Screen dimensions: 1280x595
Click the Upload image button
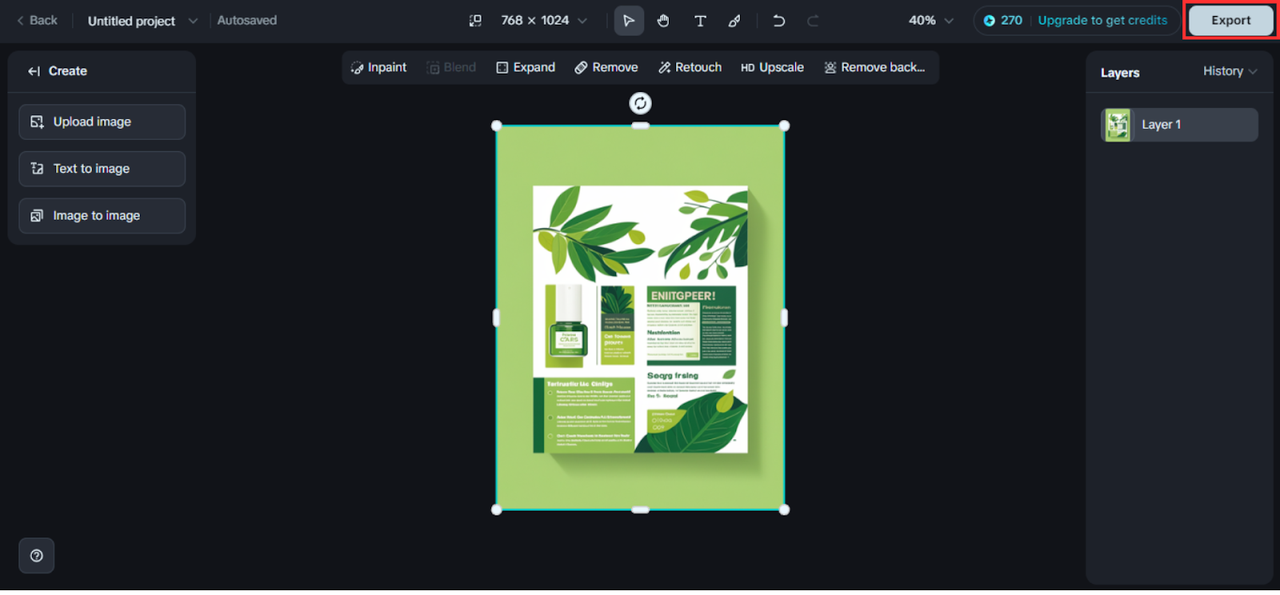pyautogui.click(x=102, y=122)
